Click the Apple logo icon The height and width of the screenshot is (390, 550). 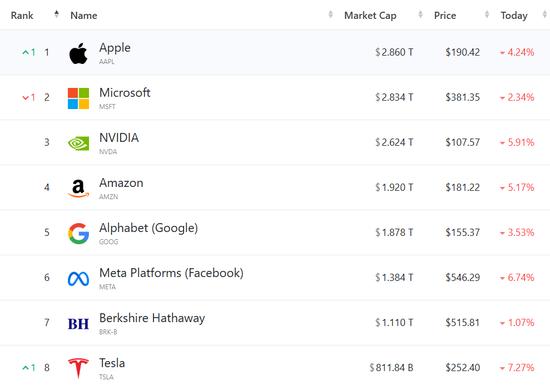(78, 53)
